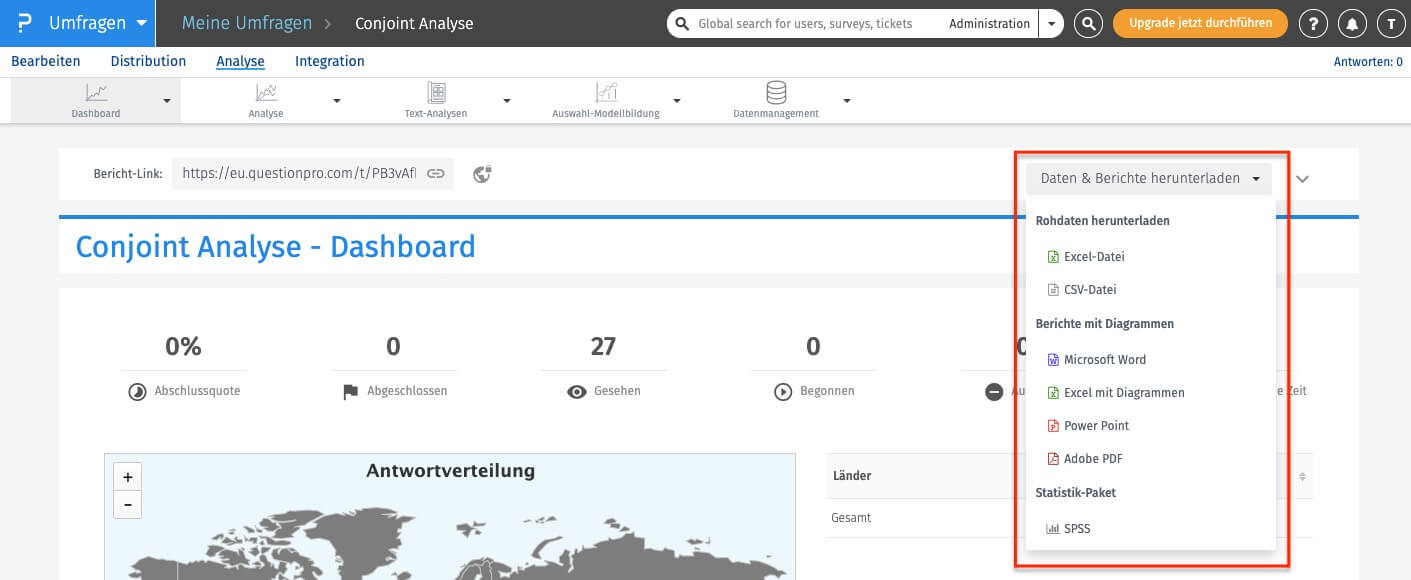The width and height of the screenshot is (1411, 580).
Task: Zoom in on the Antwortverteilung map
Action: [128, 477]
